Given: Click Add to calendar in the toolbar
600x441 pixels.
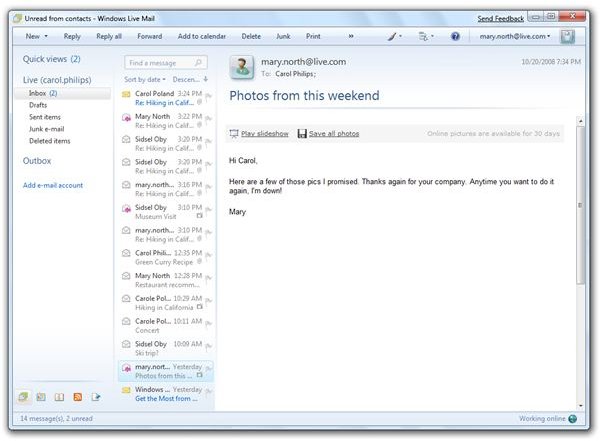Looking at the screenshot, I should pos(202,36).
